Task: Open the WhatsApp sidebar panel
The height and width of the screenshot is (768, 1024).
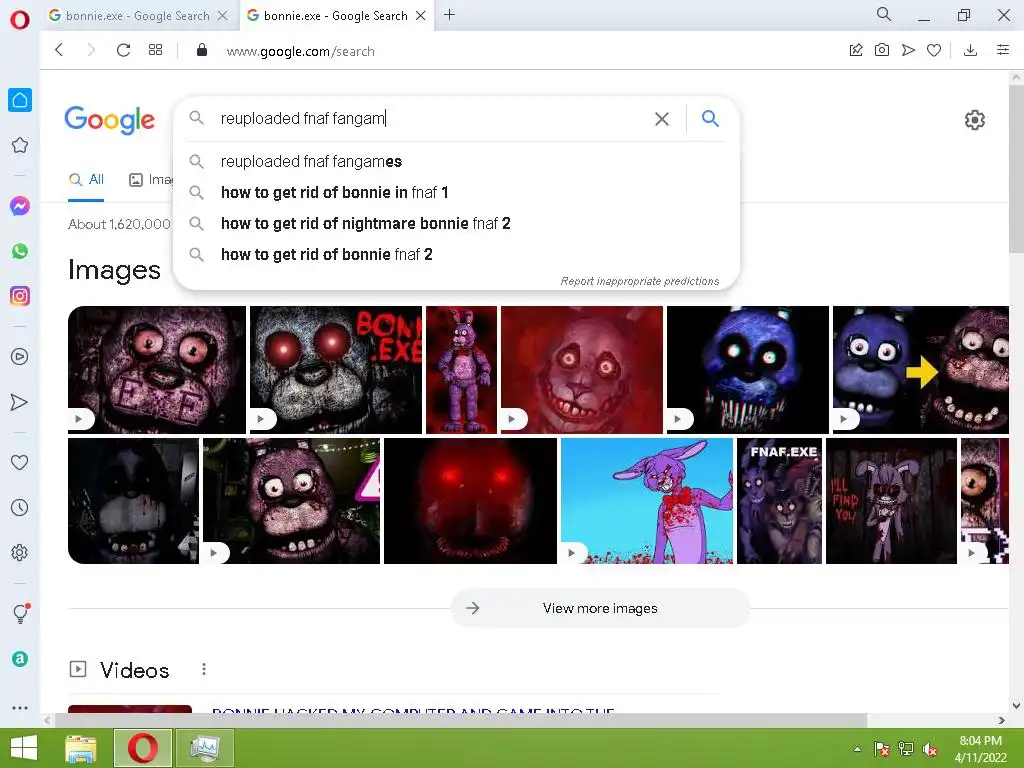Action: click(20, 251)
